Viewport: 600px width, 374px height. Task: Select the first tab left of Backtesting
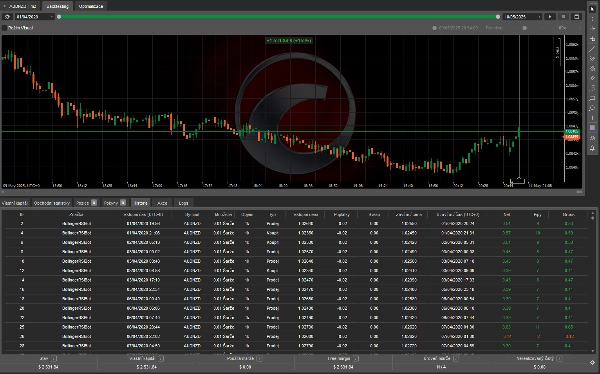(x=21, y=6)
